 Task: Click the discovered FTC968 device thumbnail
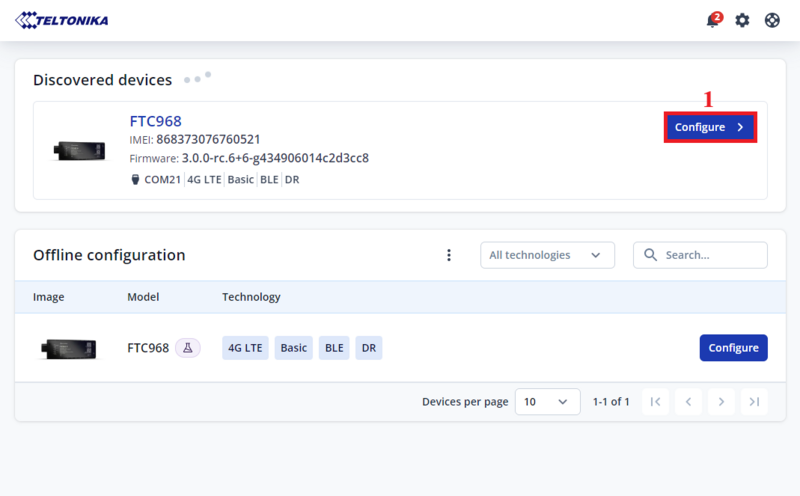point(79,150)
